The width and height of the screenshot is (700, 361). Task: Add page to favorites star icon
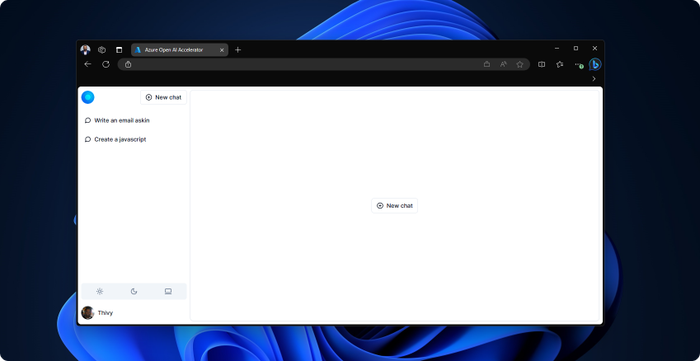pyautogui.click(x=520, y=64)
